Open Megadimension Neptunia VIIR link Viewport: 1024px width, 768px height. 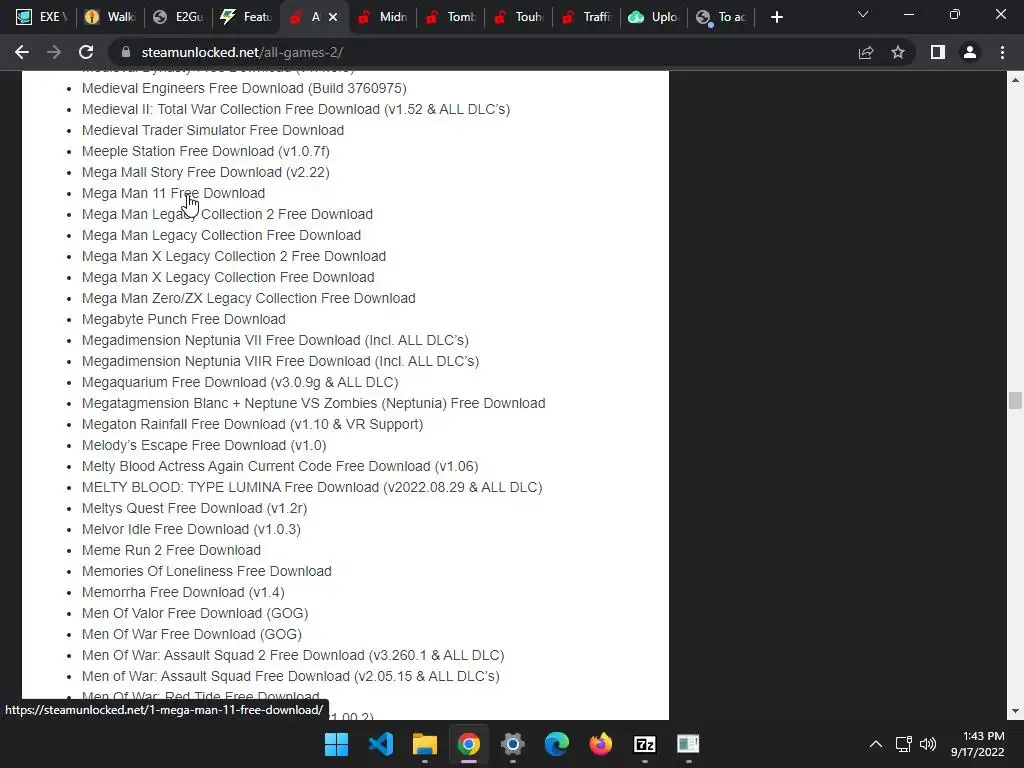(280, 361)
